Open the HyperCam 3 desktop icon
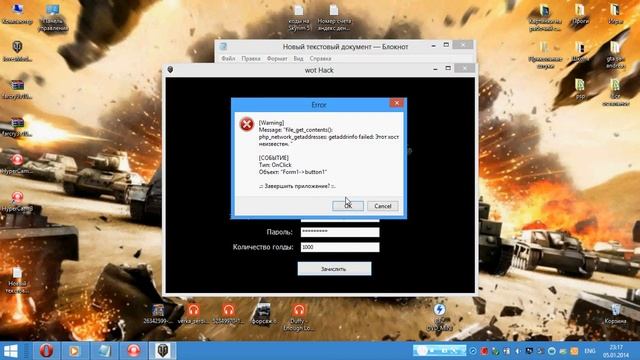The height and width of the screenshot is (360, 640). [17, 202]
